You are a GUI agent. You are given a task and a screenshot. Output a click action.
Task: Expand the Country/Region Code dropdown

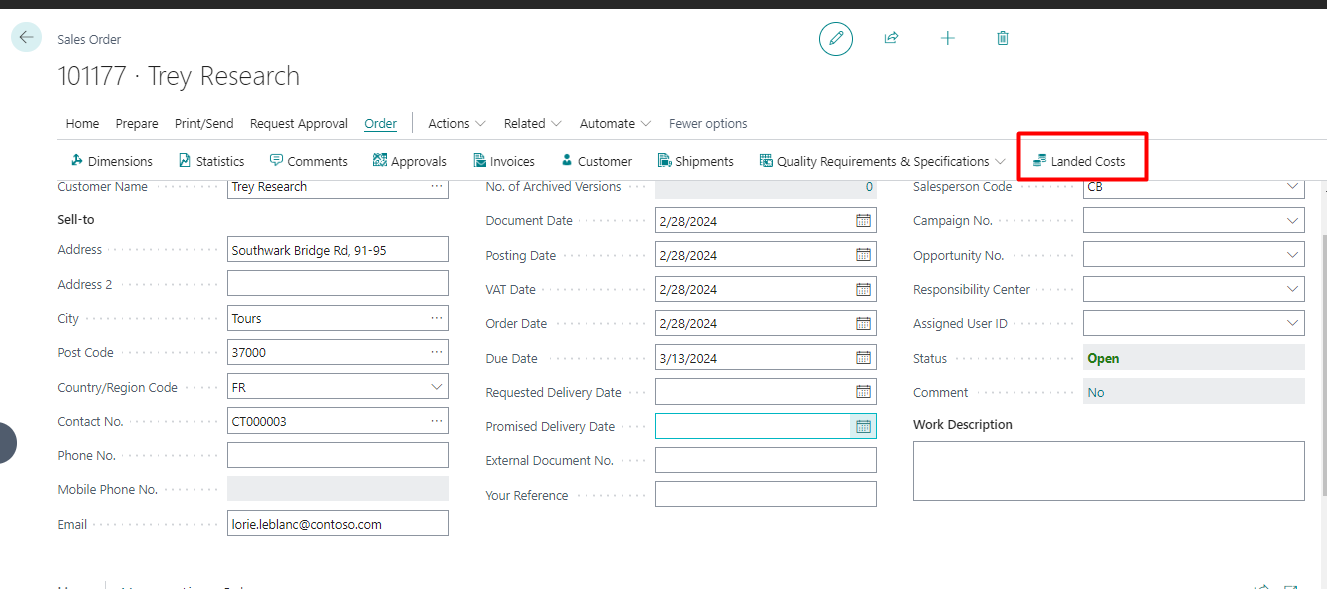coord(436,387)
